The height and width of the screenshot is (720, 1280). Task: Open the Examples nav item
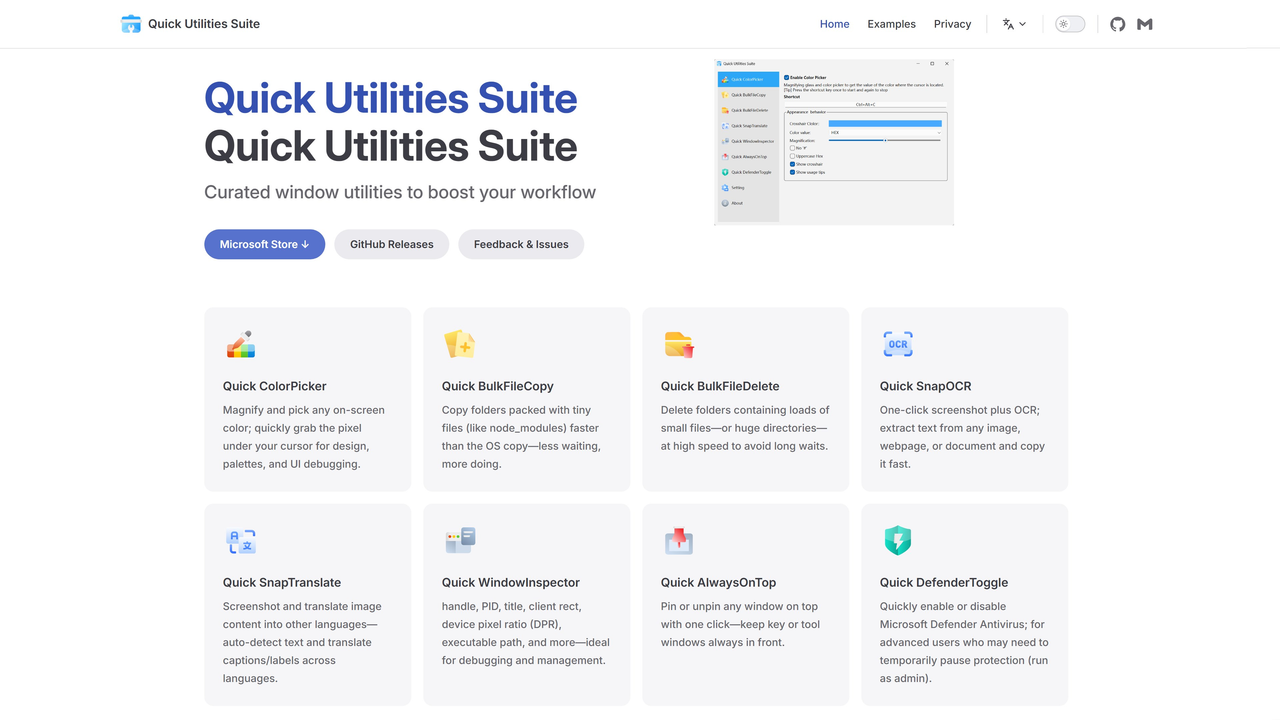pos(891,24)
